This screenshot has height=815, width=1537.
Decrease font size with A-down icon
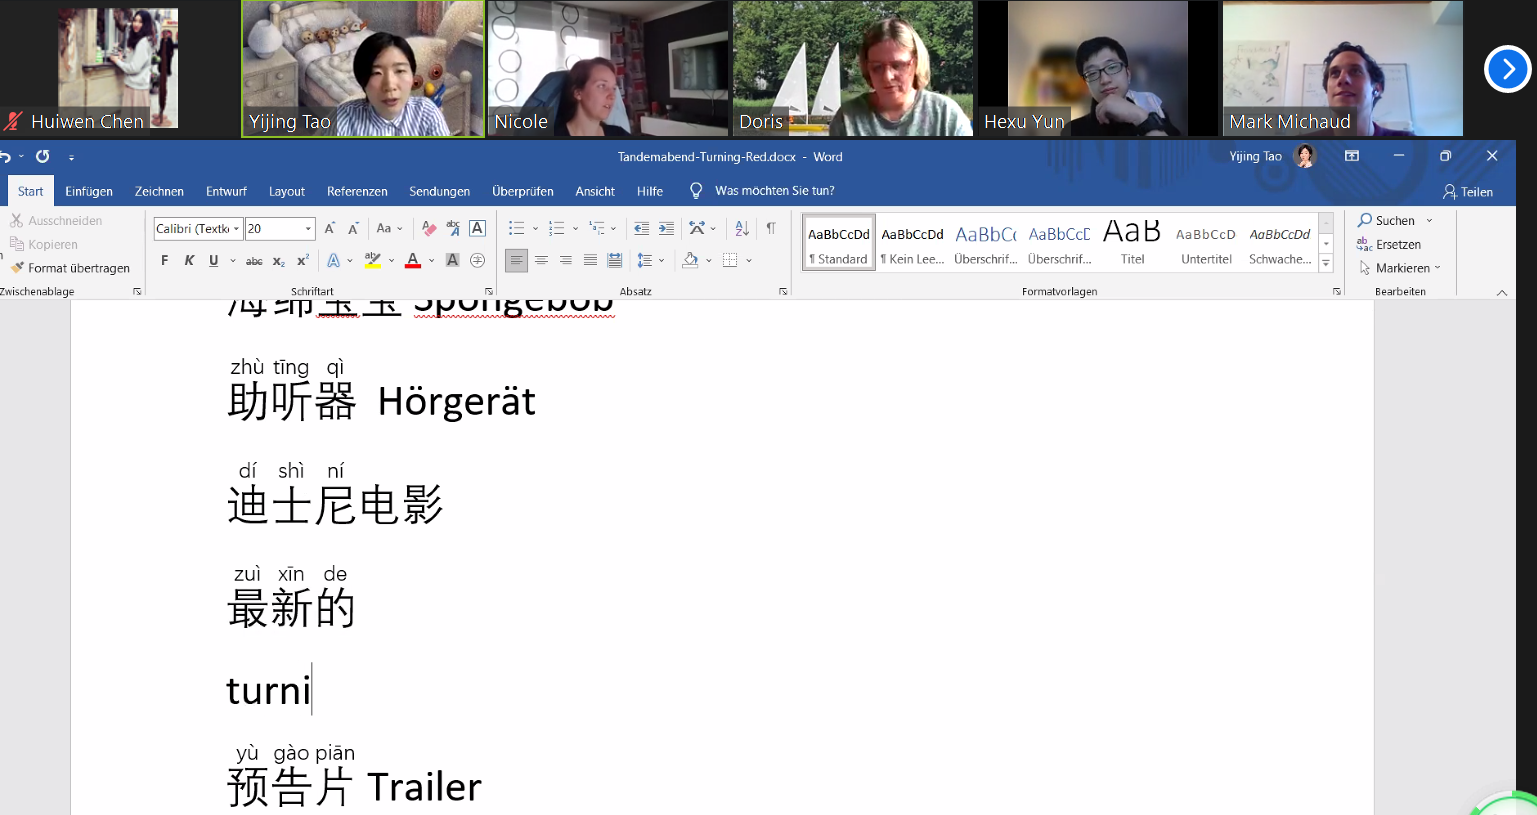353,229
